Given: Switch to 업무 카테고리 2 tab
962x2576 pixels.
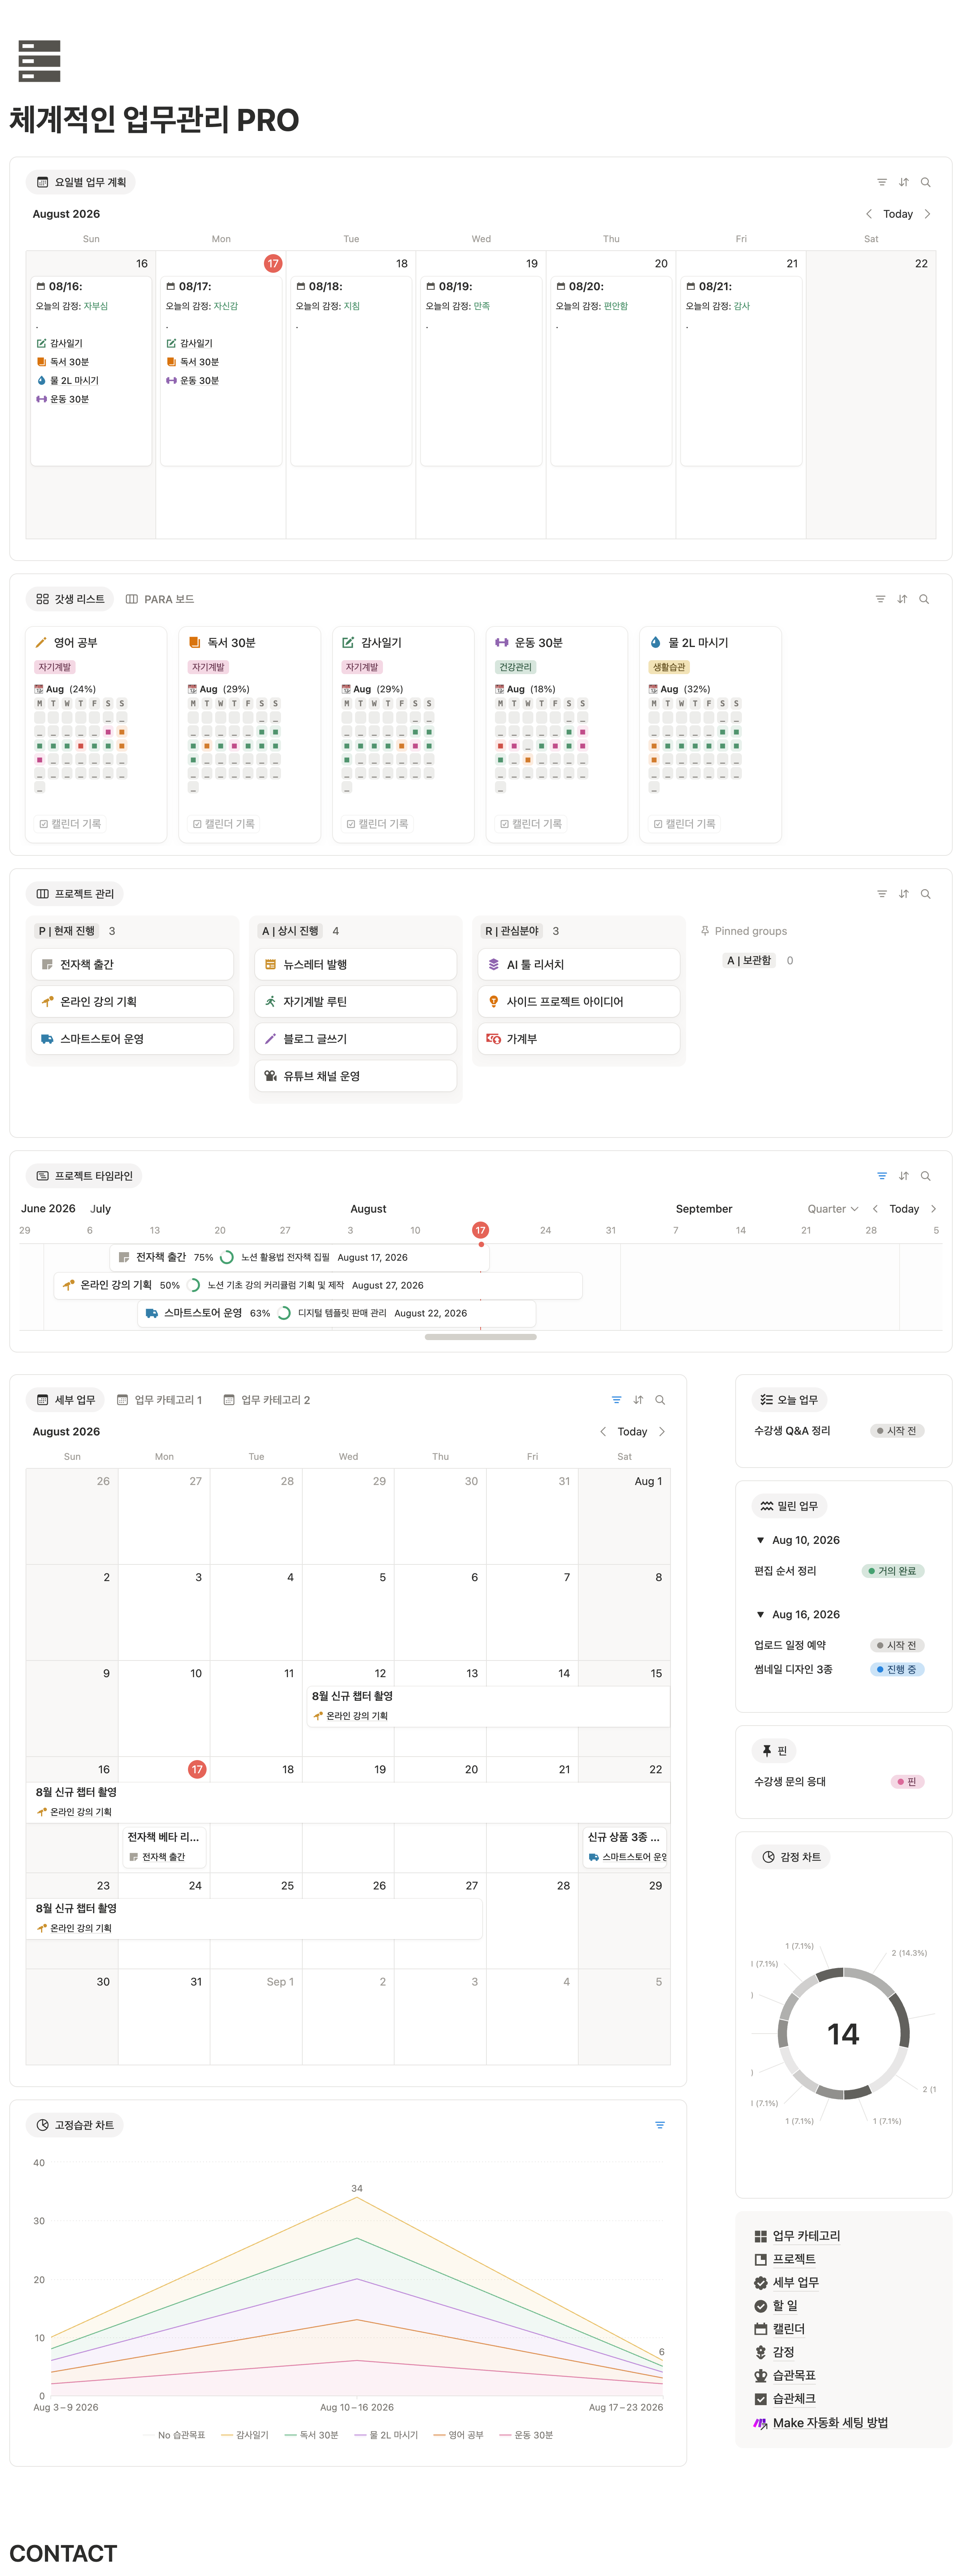Looking at the screenshot, I should coord(267,1400).
